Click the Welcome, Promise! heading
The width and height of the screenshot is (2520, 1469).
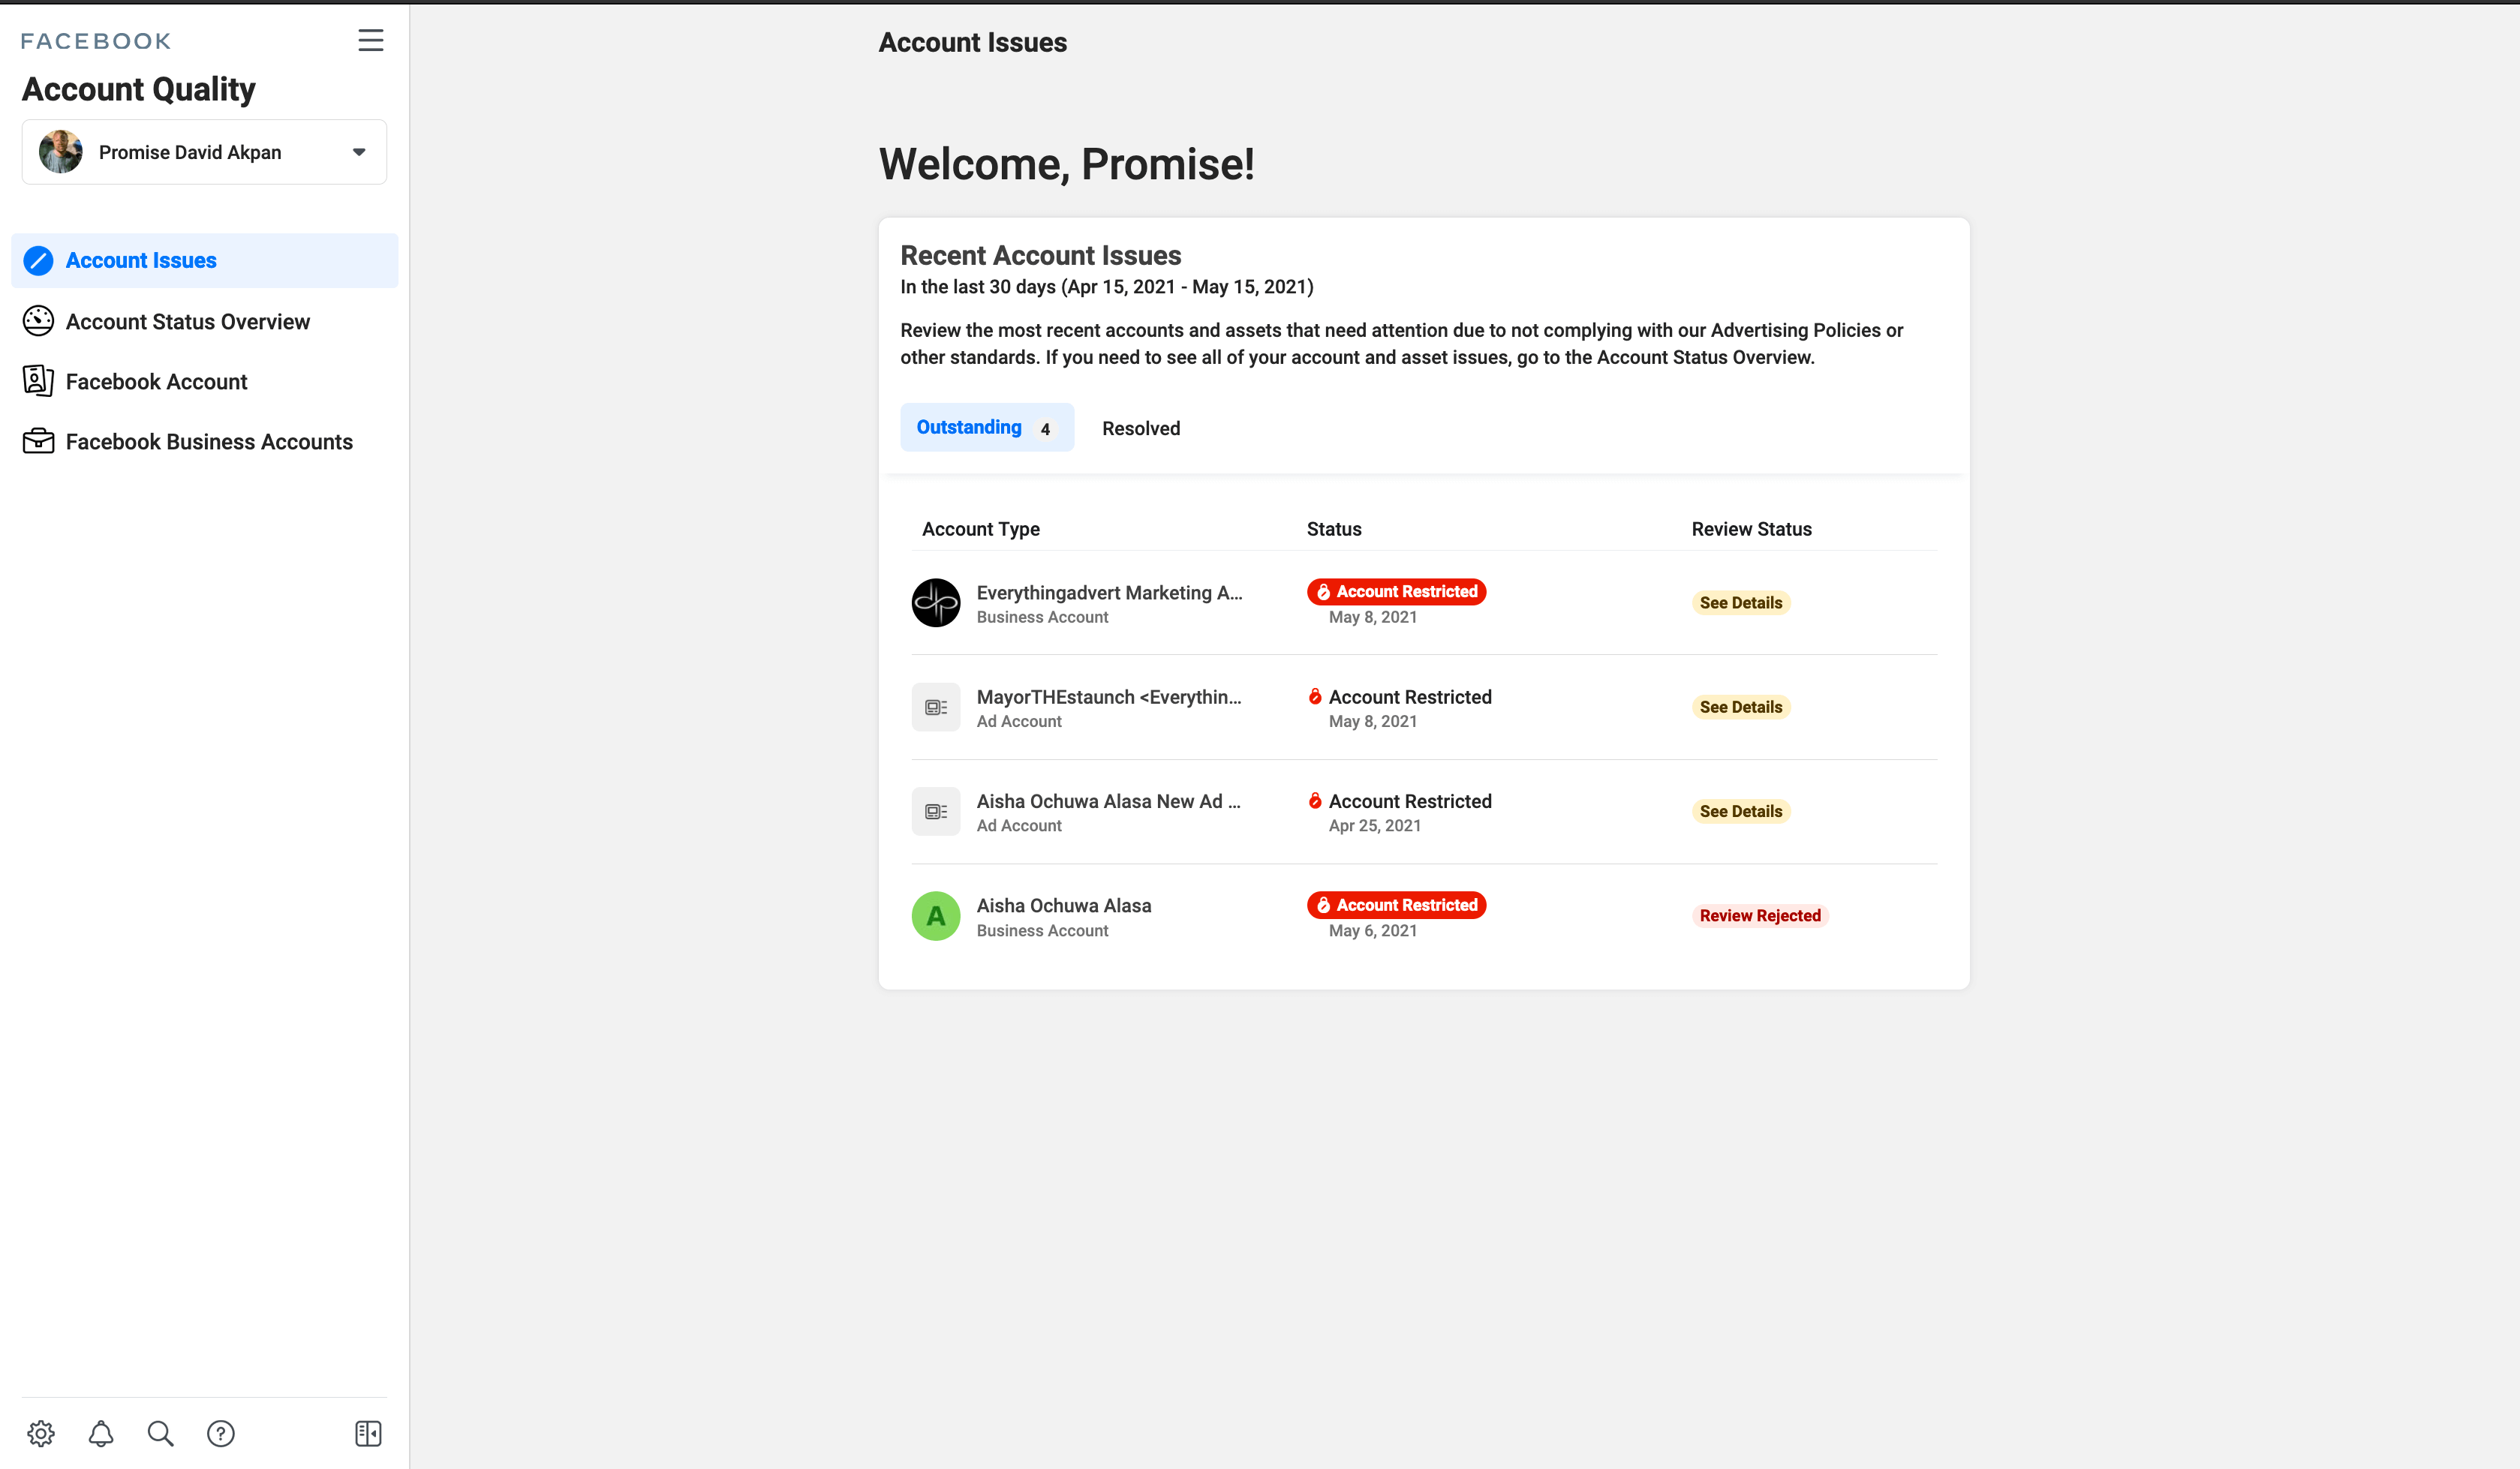coord(1066,164)
